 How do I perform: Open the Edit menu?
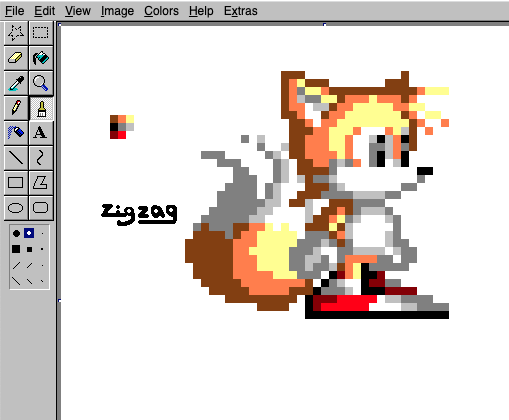tap(44, 11)
